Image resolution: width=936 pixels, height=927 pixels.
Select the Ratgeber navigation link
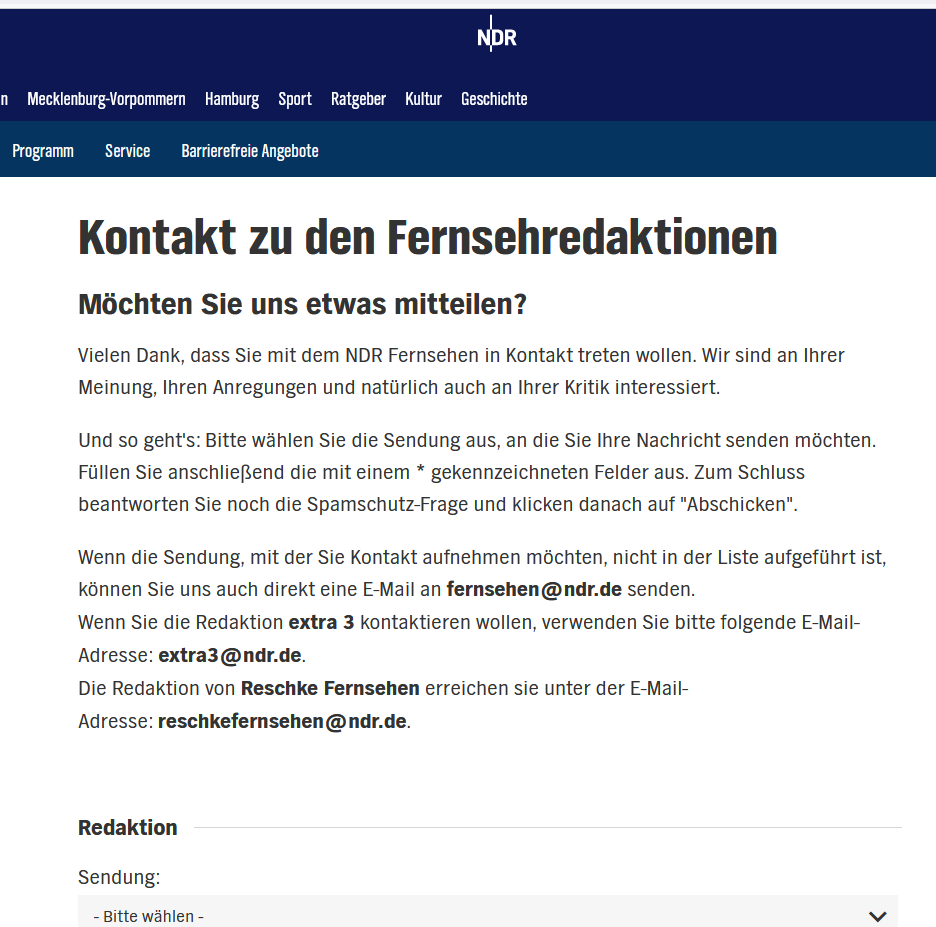[358, 99]
